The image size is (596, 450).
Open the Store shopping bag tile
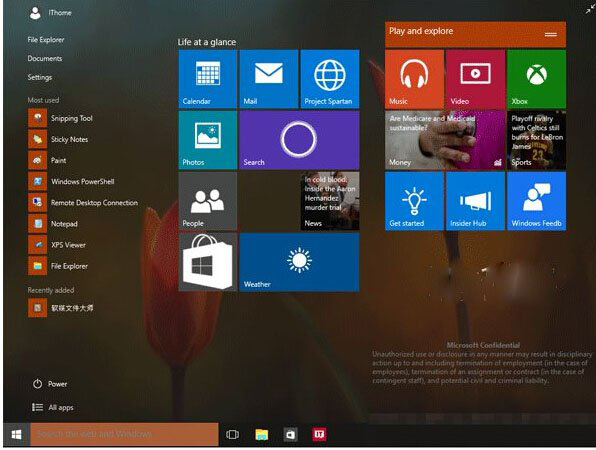[x=208, y=262]
